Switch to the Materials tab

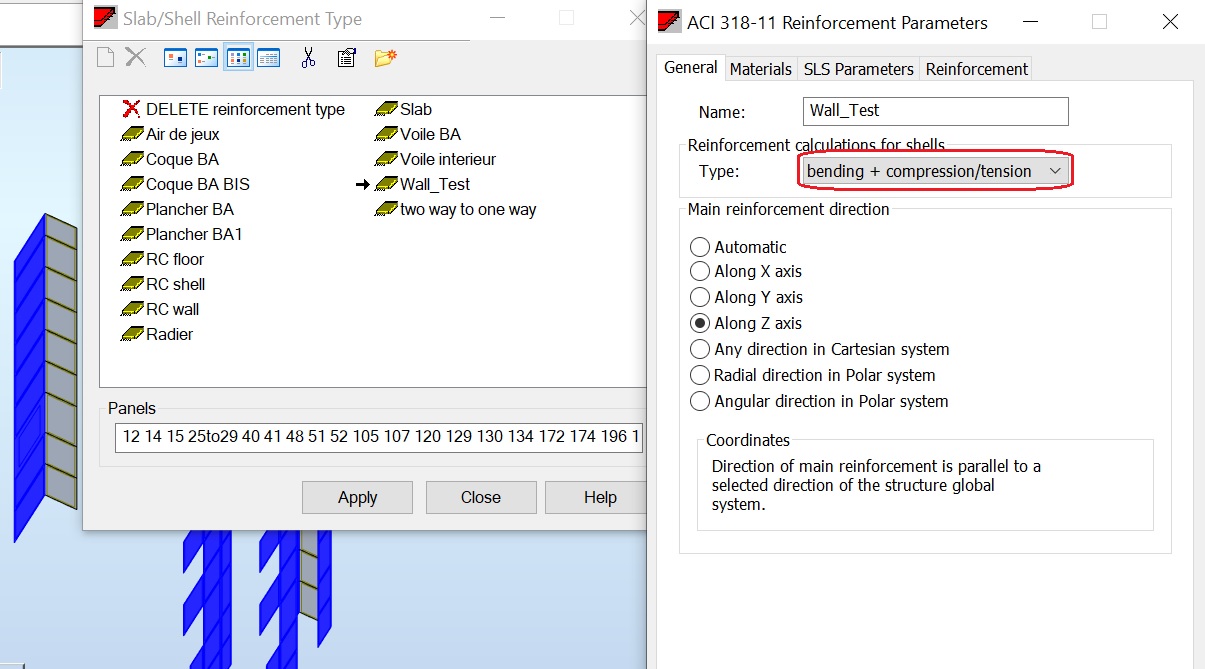pyautogui.click(x=761, y=68)
